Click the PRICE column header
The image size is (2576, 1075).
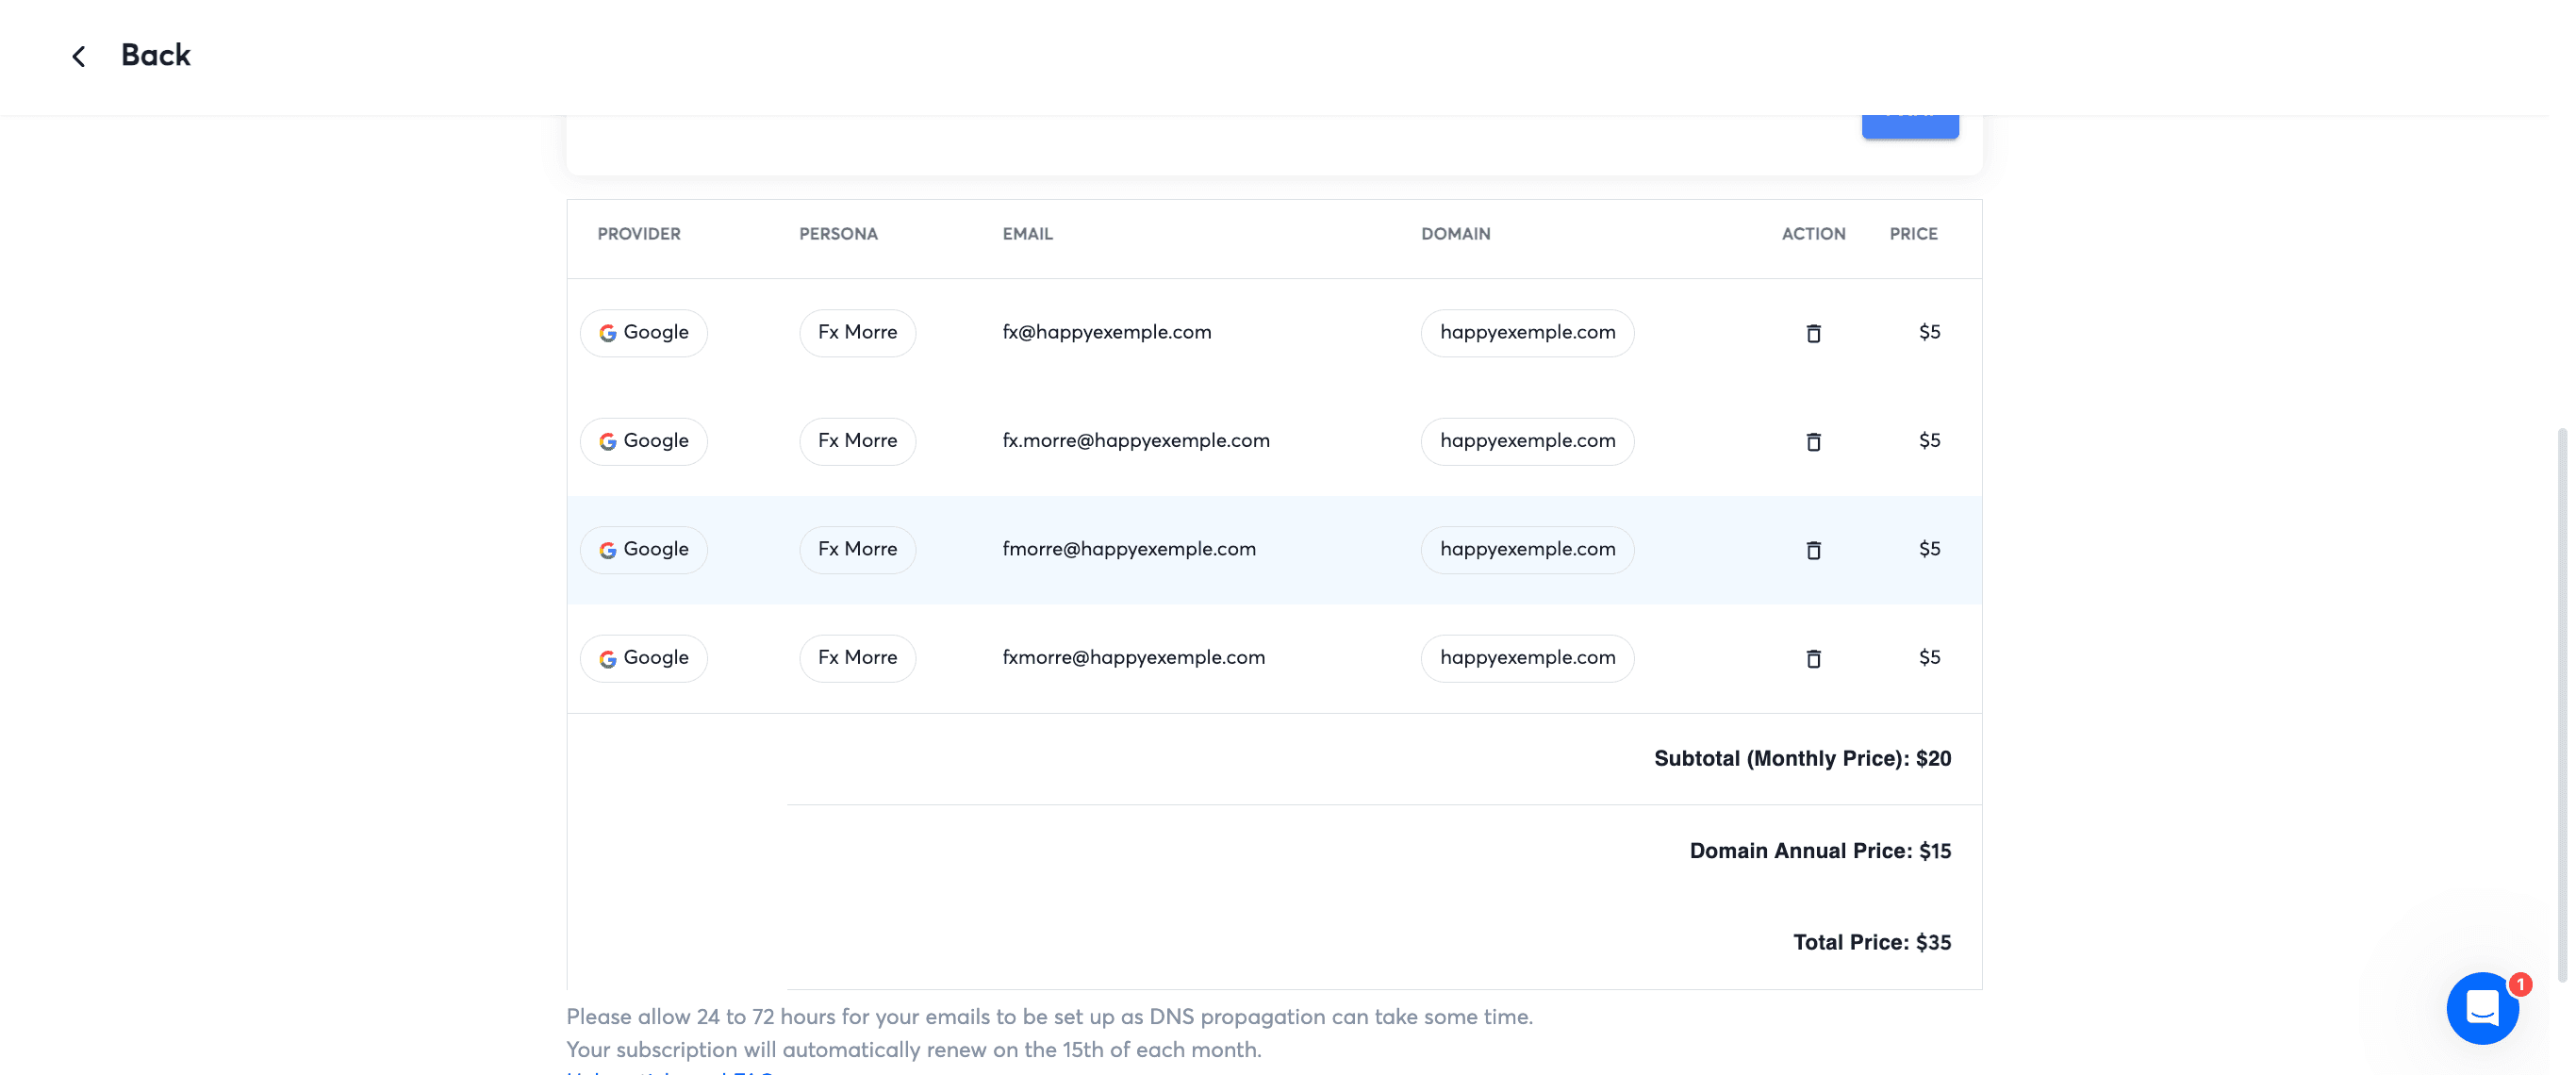(1913, 234)
